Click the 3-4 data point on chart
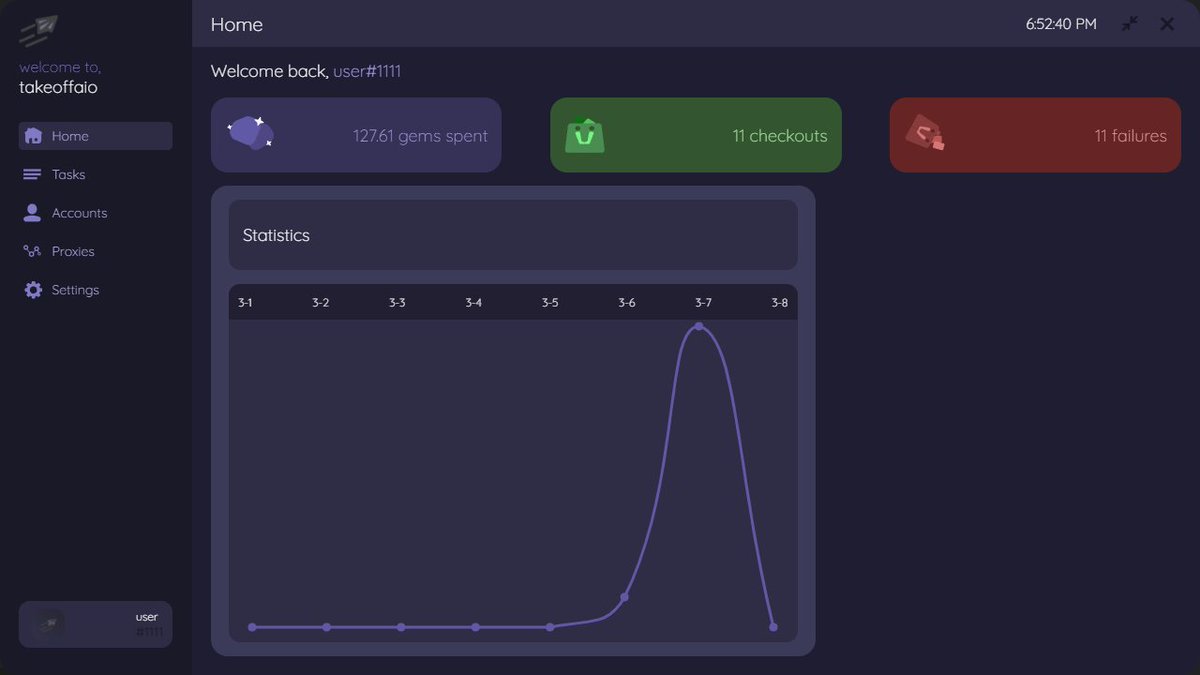 pyautogui.click(x=475, y=627)
